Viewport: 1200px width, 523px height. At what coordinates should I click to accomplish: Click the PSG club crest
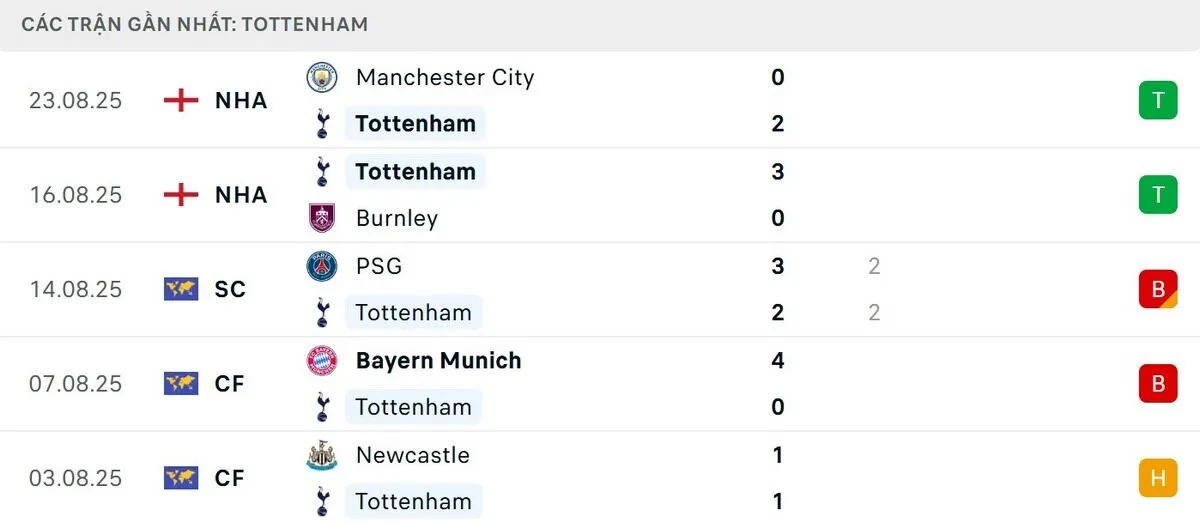click(322, 266)
